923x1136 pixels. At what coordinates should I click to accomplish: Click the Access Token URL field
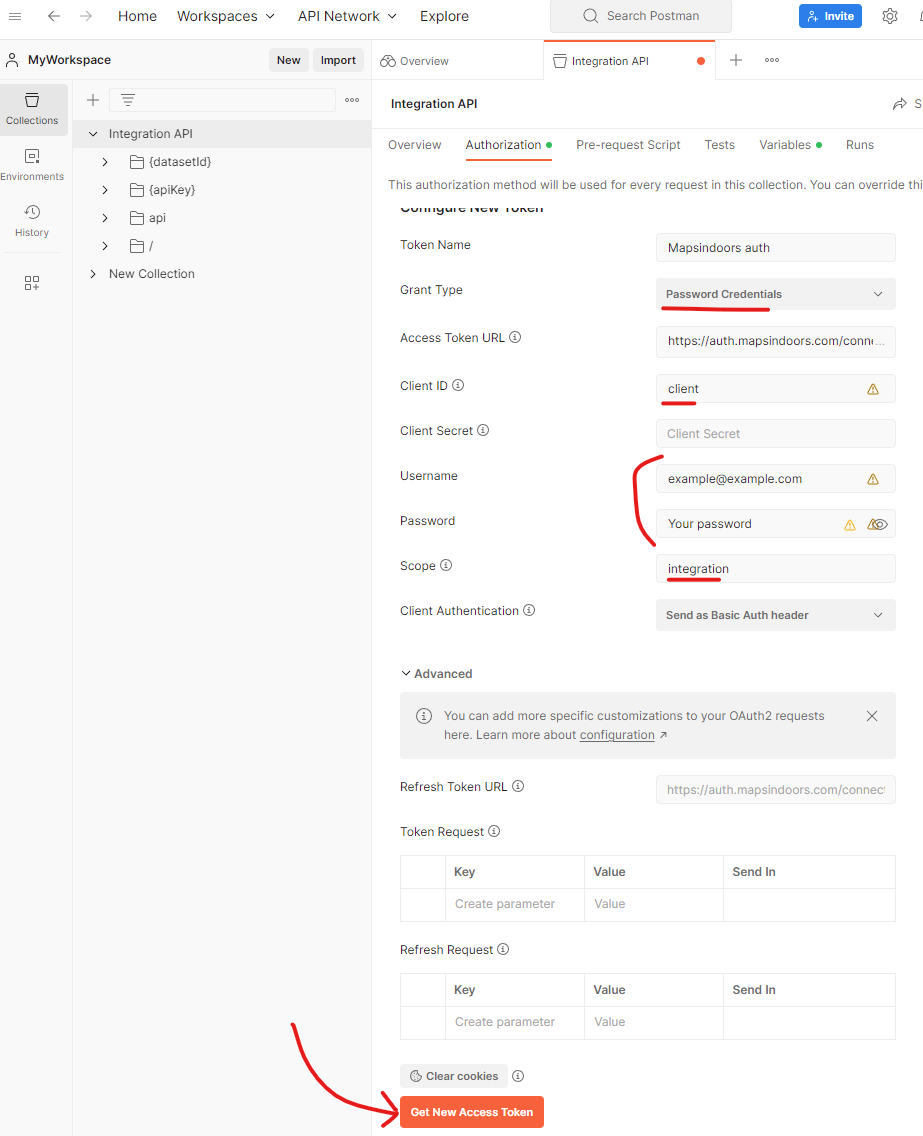(776, 341)
